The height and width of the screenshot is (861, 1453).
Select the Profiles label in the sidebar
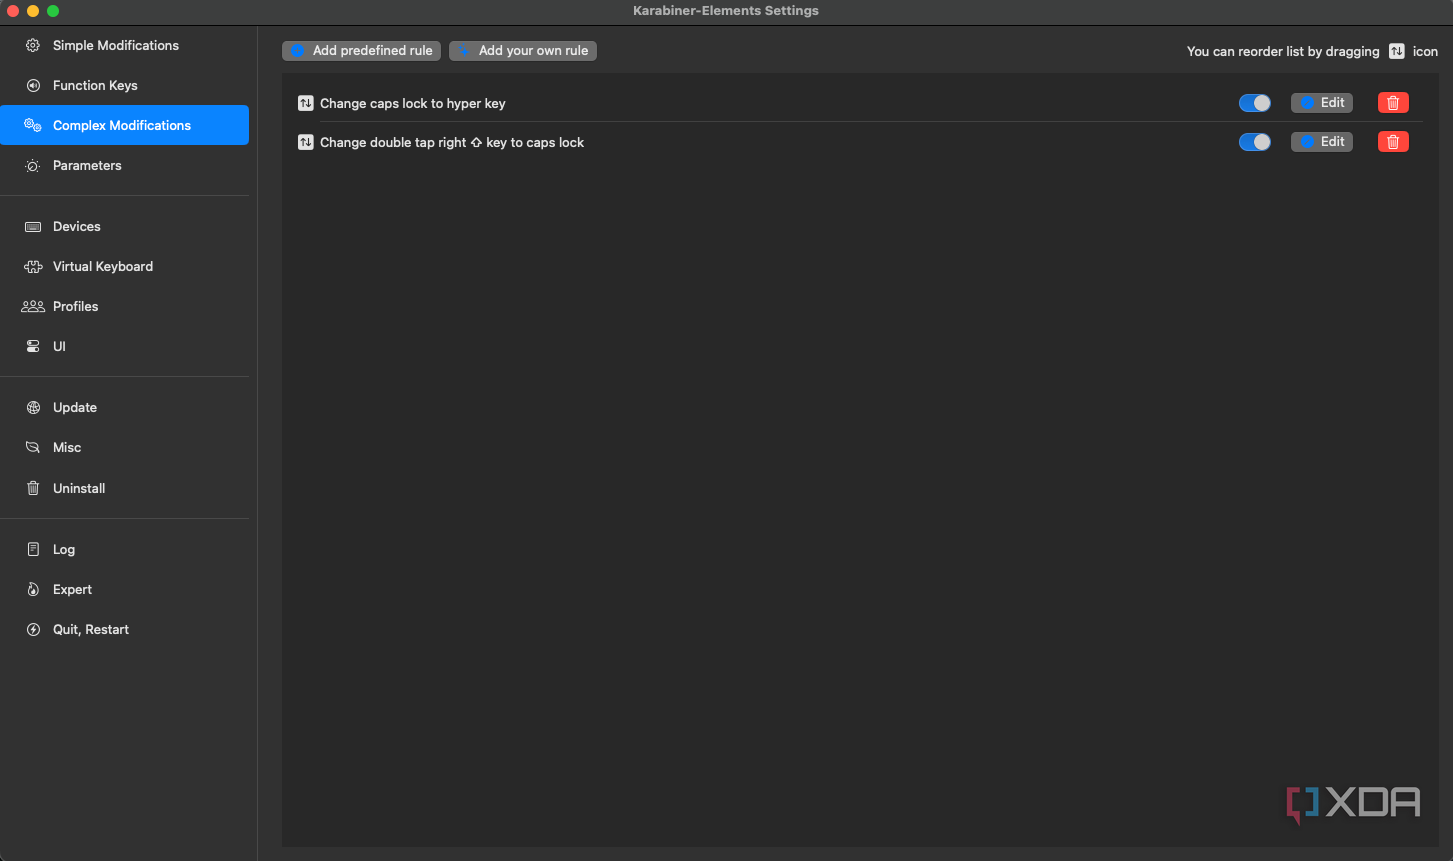[76, 306]
